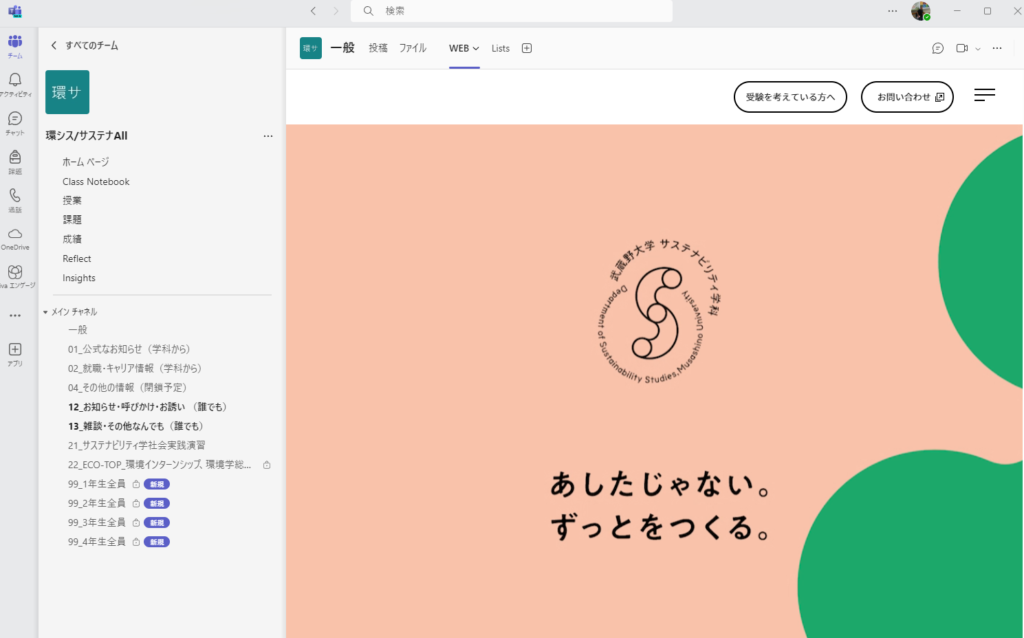The width and height of the screenshot is (1024, 638).
Task: Select channel 99_1年生全員
Action: [97, 485]
